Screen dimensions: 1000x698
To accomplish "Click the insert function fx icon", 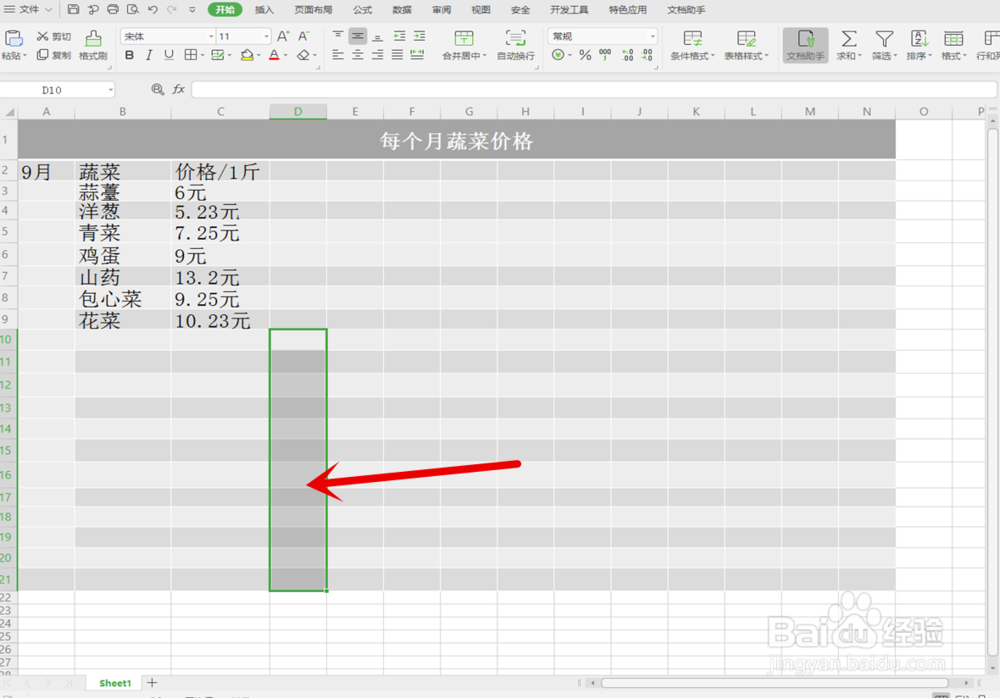I will [179, 89].
